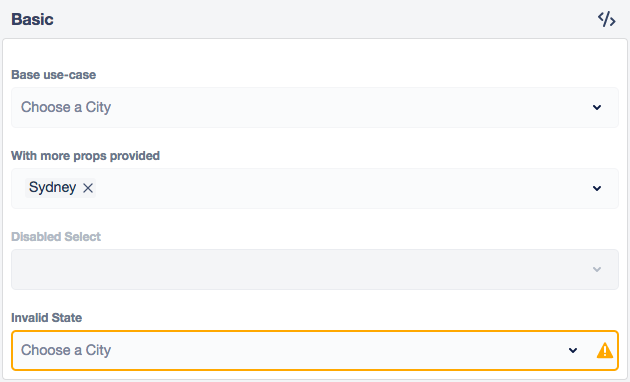Viewport: 630px width, 382px height.
Task: Click the Basic section heading
Action: (32, 19)
